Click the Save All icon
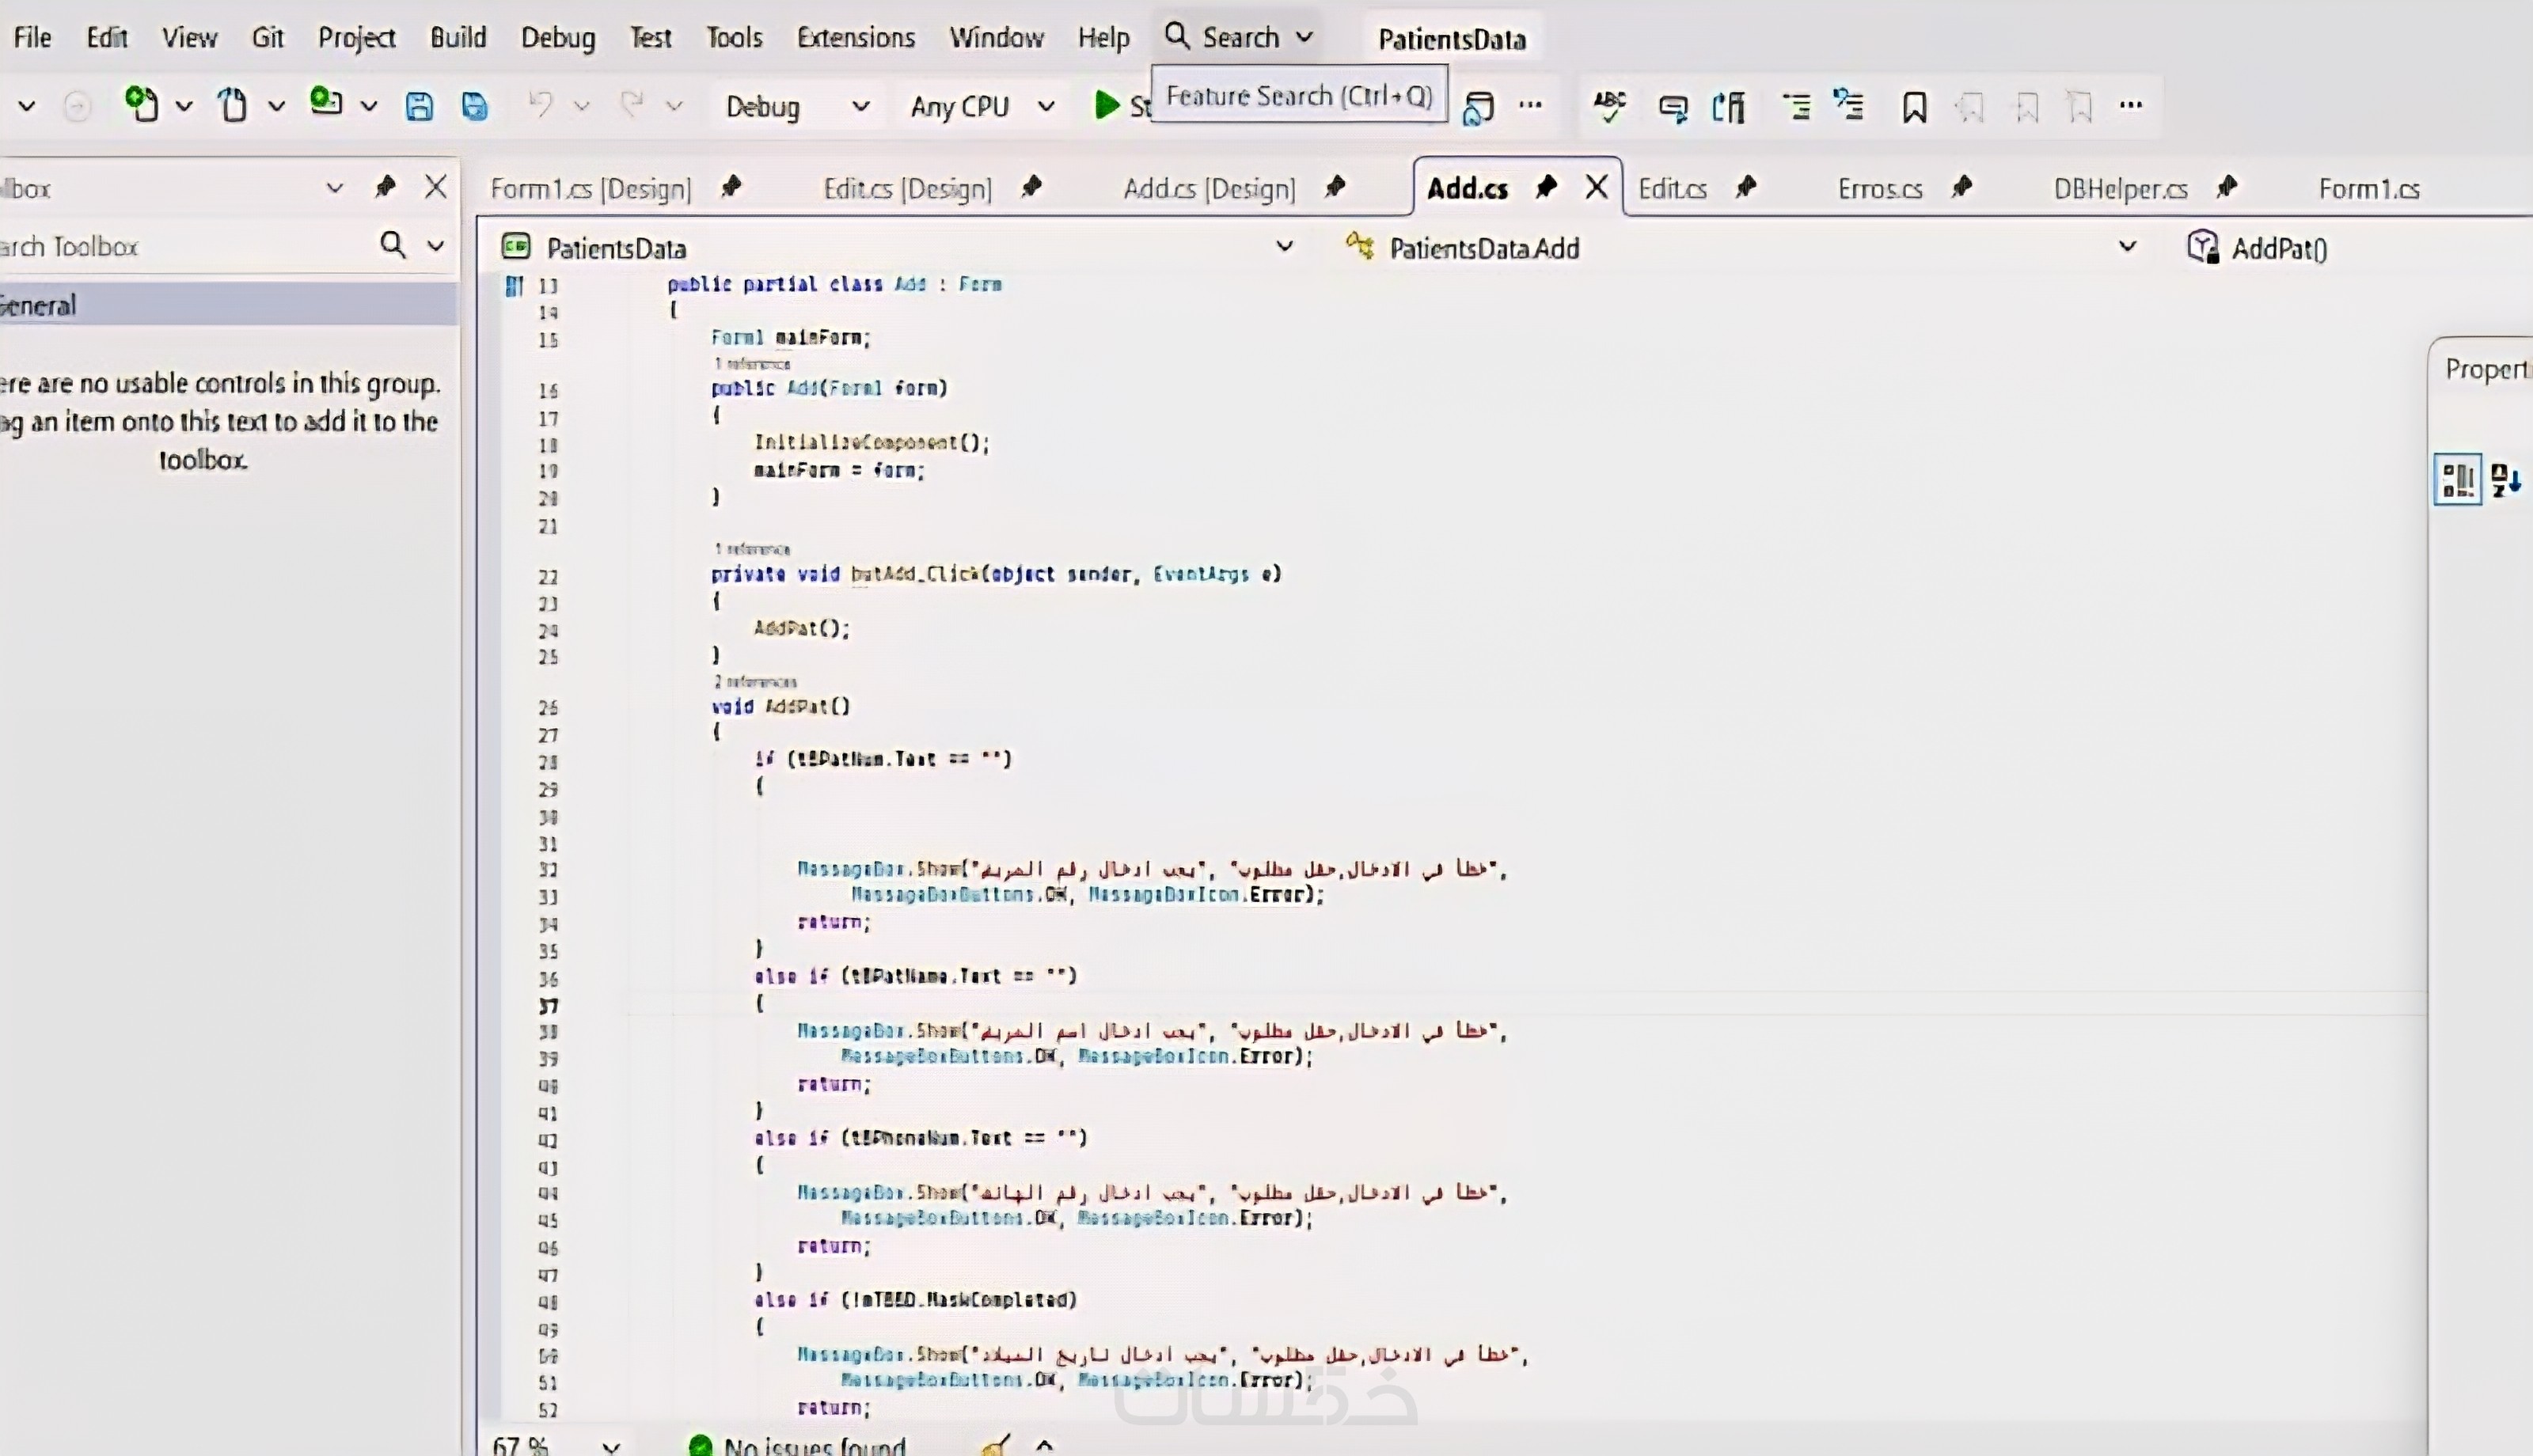2533x1456 pixels. coord(475,106)
